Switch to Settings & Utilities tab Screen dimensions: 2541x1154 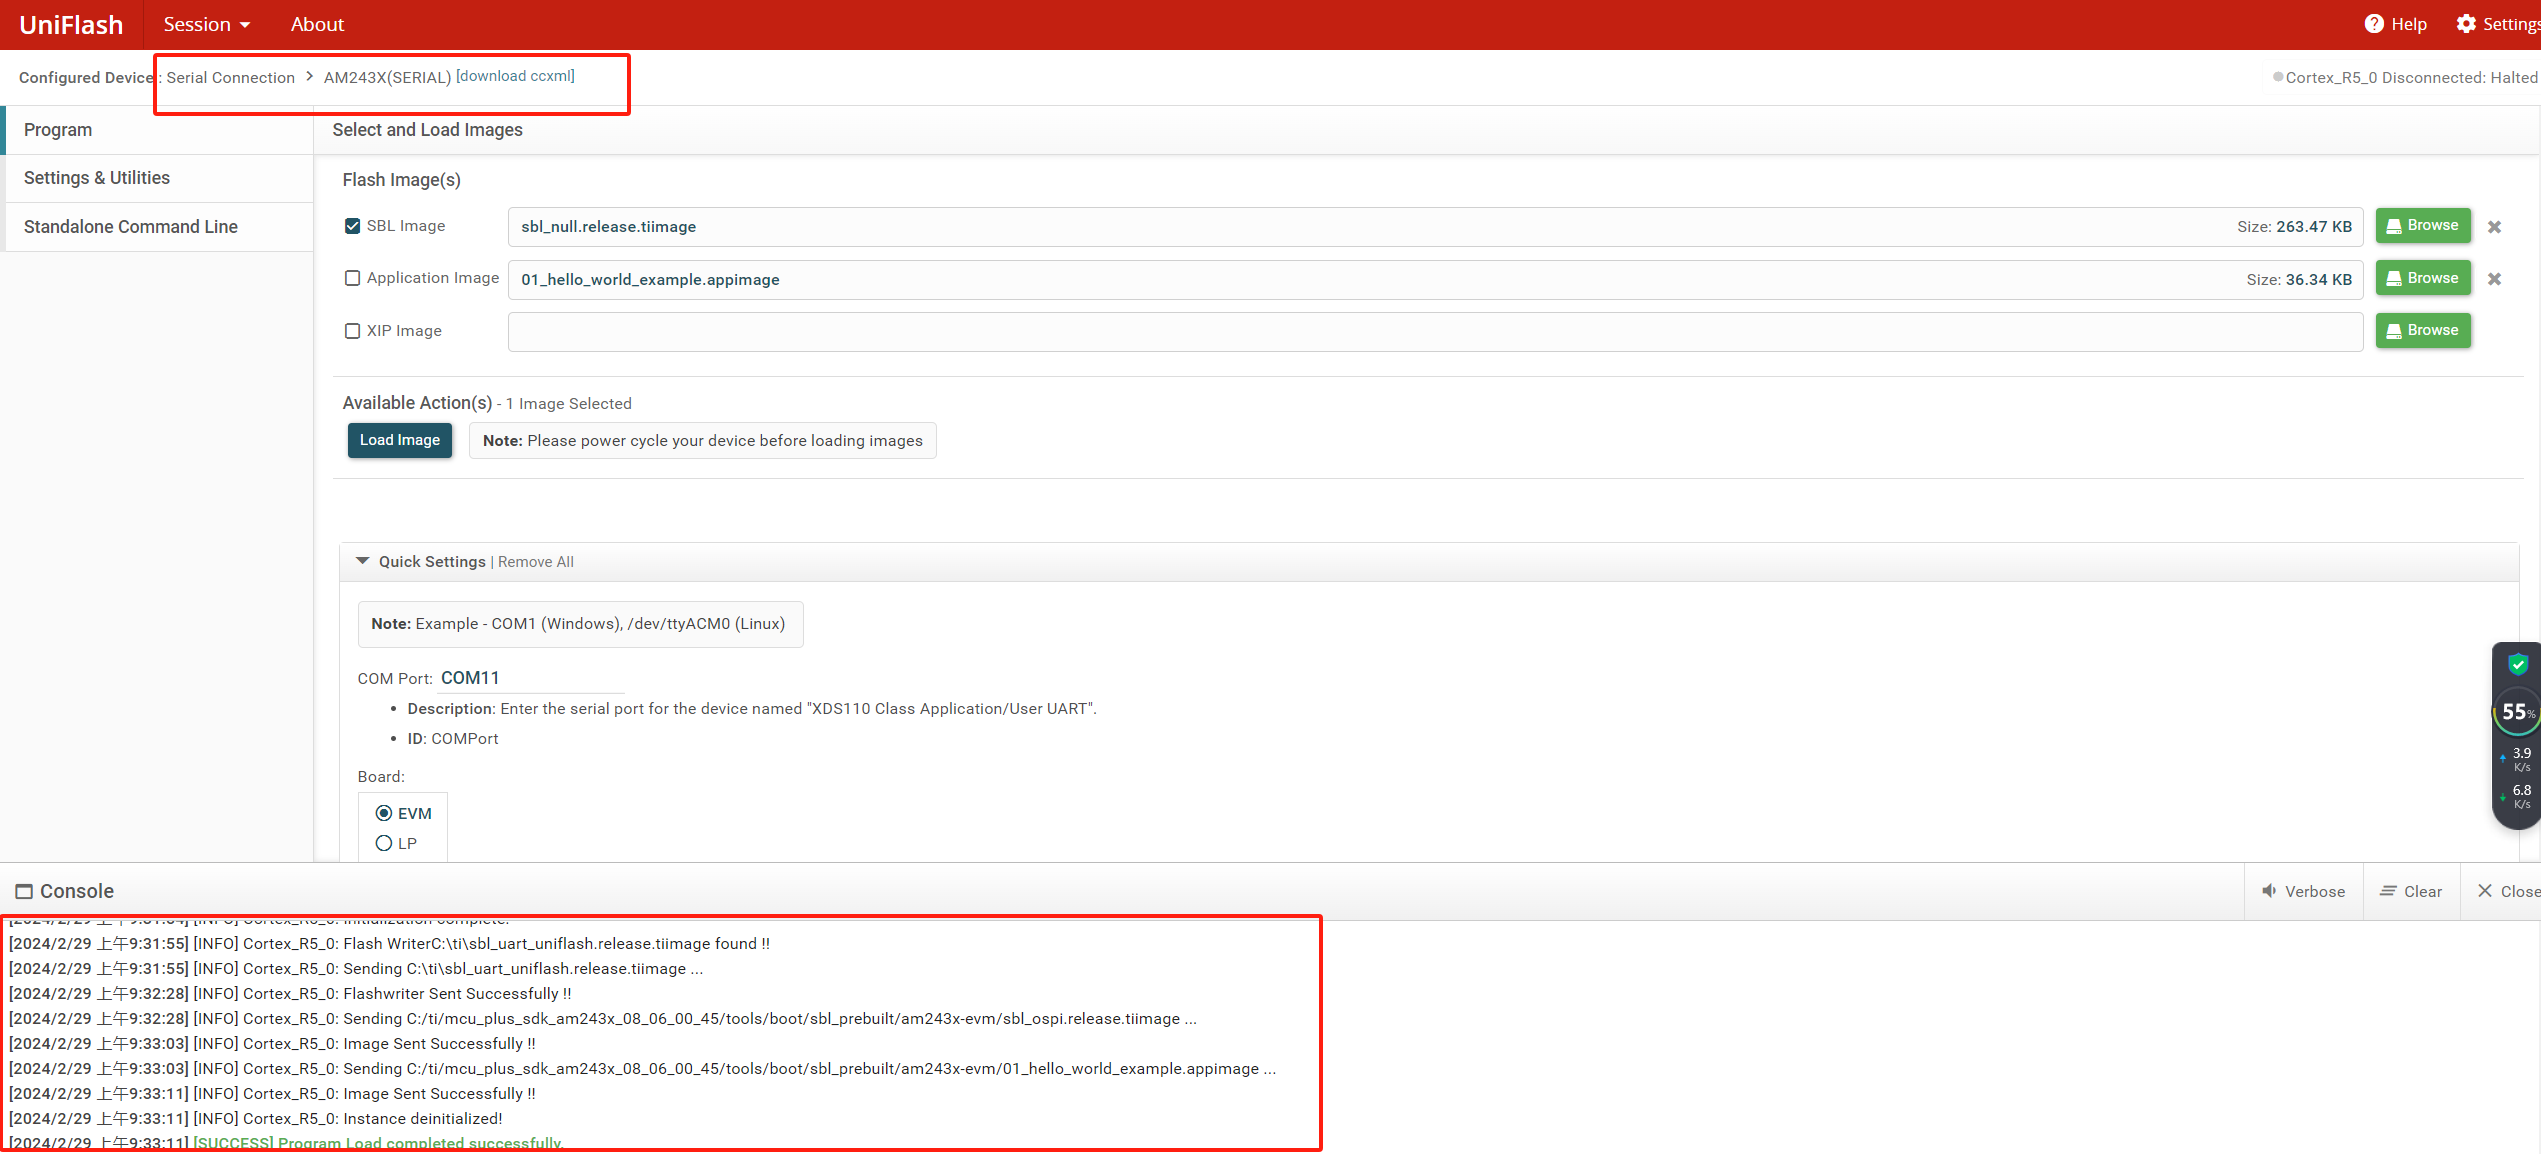click(97, 178)
